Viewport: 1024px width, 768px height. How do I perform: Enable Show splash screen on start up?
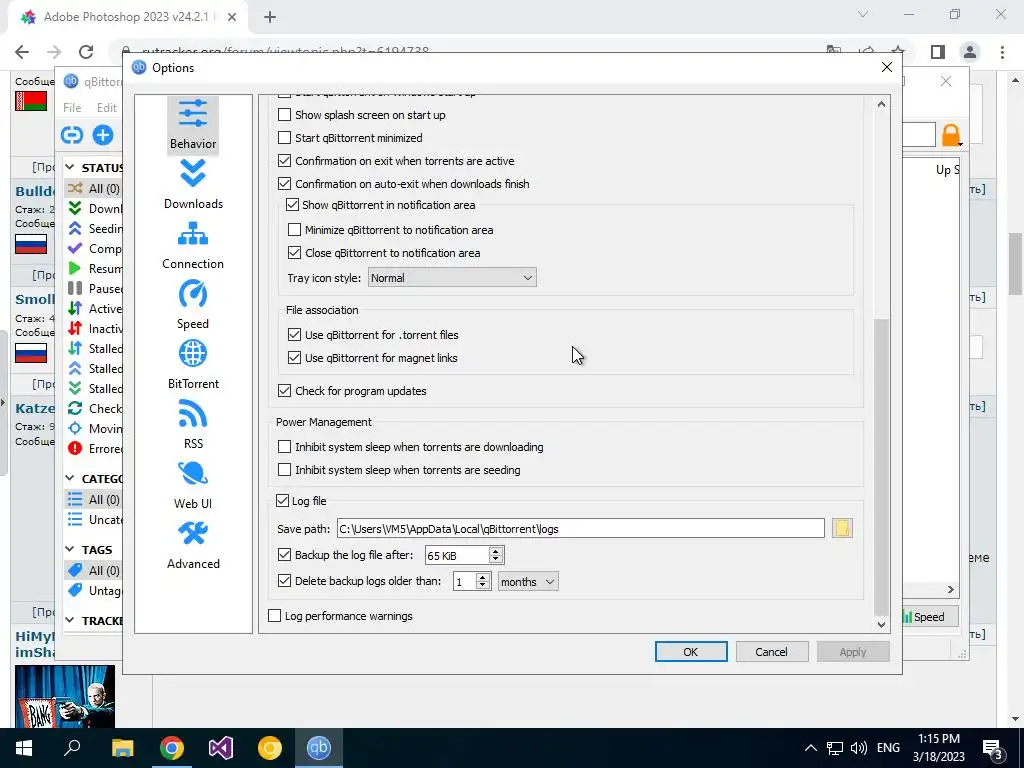pos(284,115)
